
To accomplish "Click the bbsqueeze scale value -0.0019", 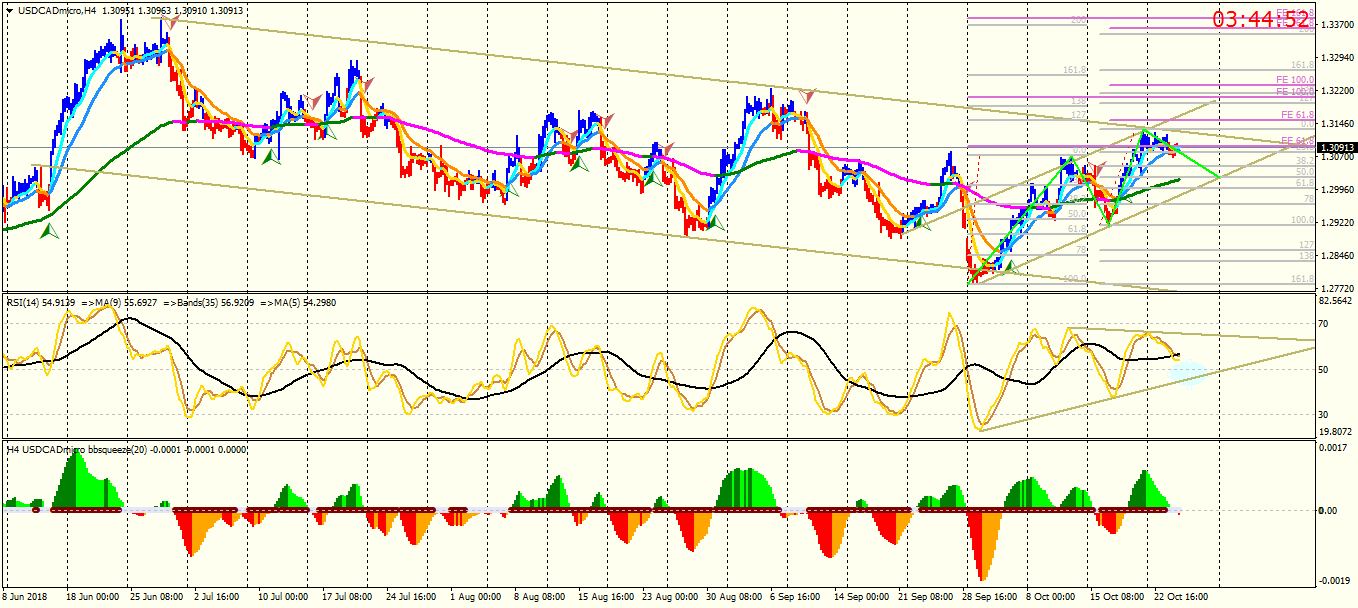I will [x=1335, y=580].
